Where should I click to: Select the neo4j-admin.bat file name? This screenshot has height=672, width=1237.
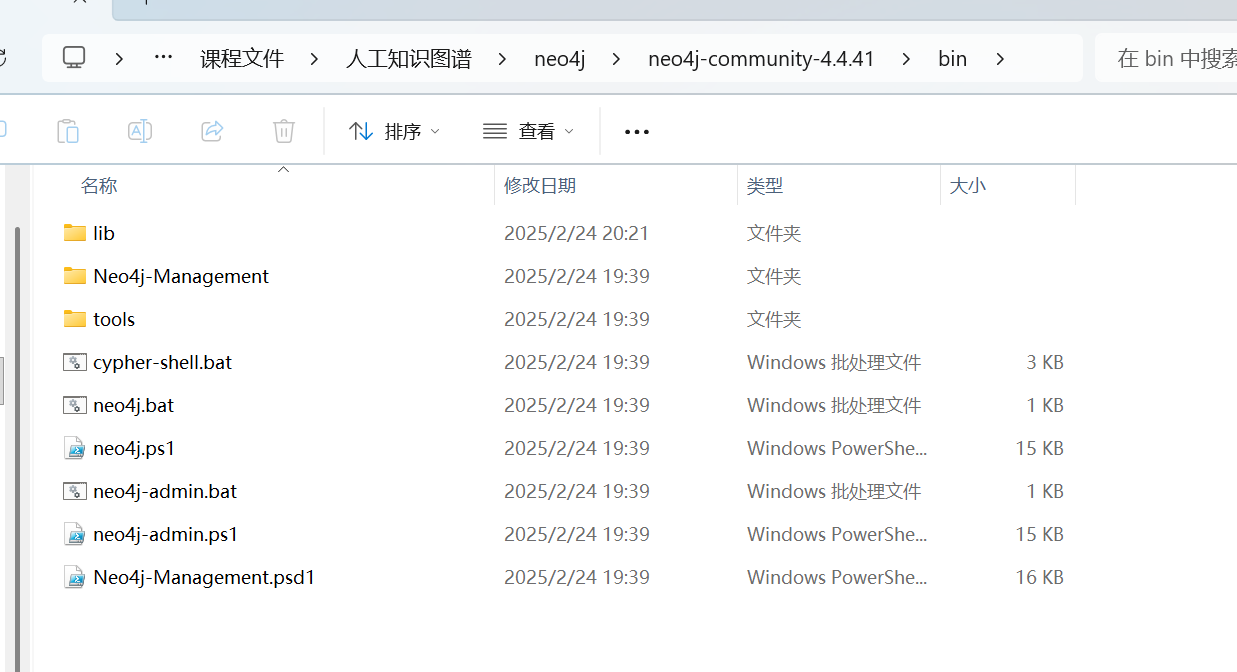(x=165, y=491)
